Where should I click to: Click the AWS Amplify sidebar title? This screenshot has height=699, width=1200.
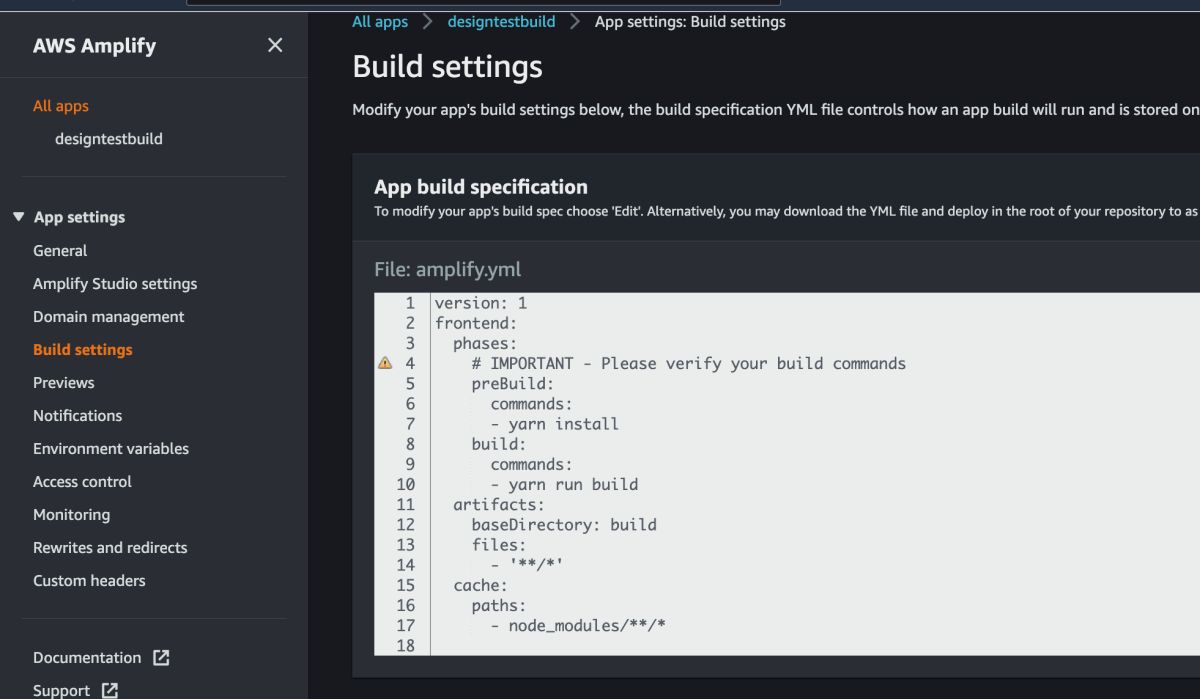[94, 46]
